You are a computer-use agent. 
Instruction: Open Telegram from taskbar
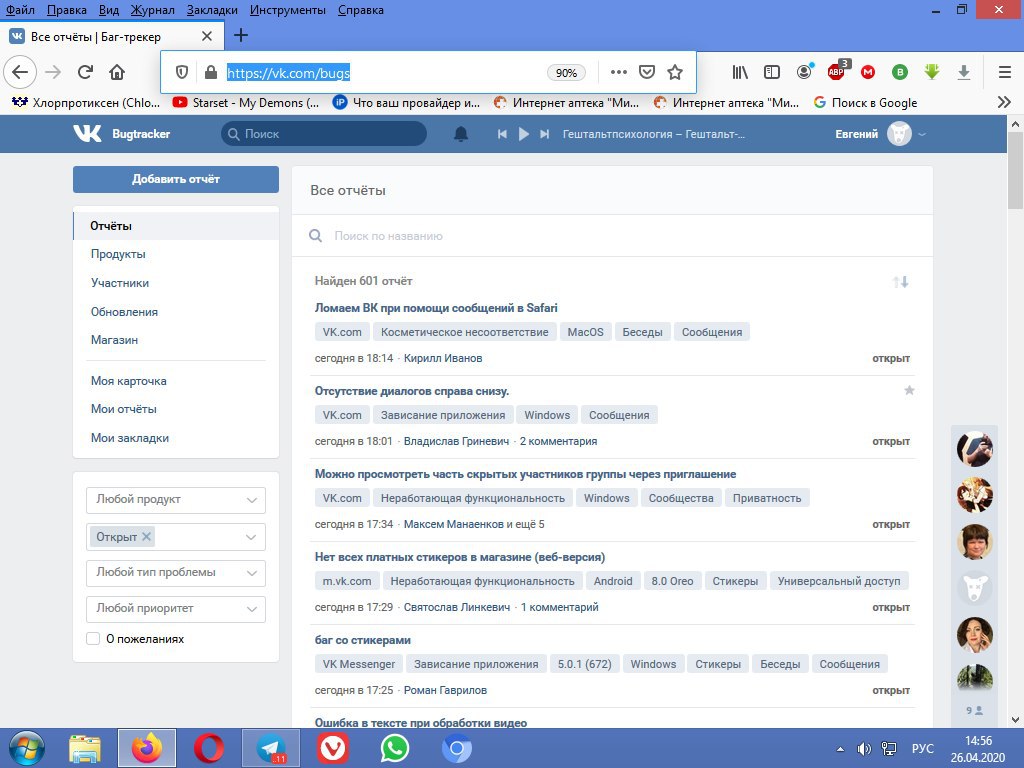pos(271,748)
